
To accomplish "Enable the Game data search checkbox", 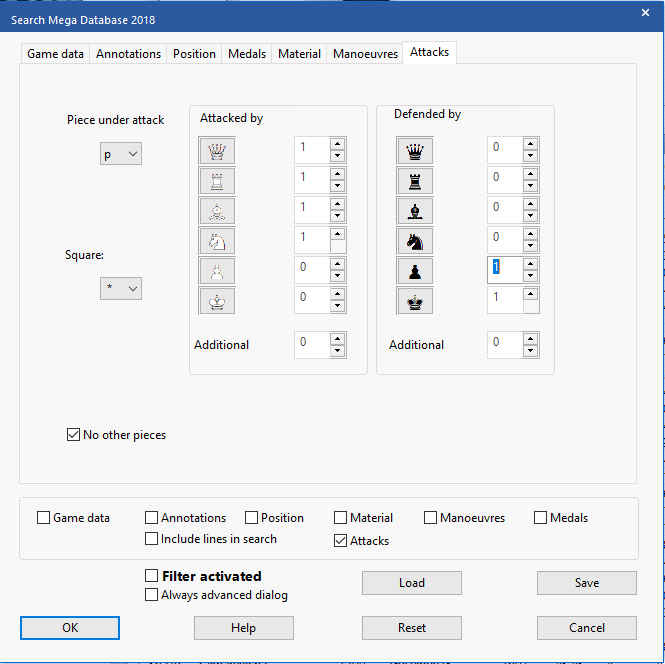I will pyautogui.click(x=43, y=518).
